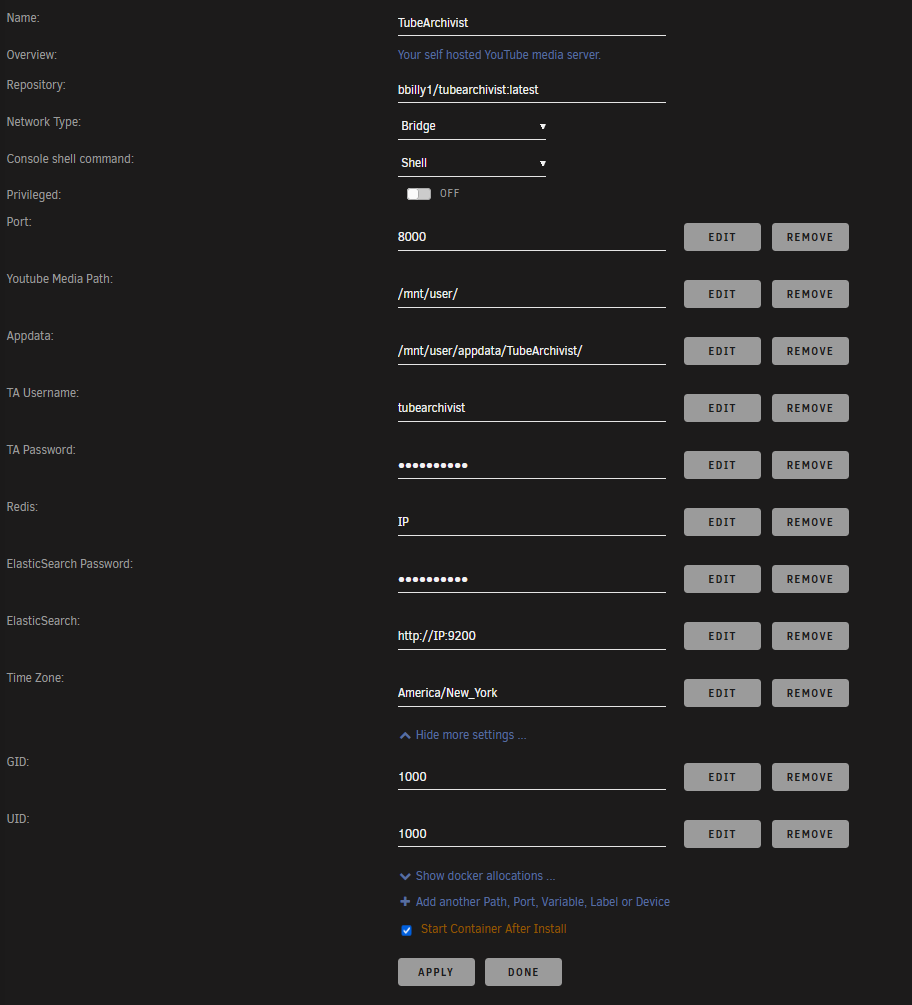Remove the Appdata path
912x1005 pixels.
coord(810,351)
